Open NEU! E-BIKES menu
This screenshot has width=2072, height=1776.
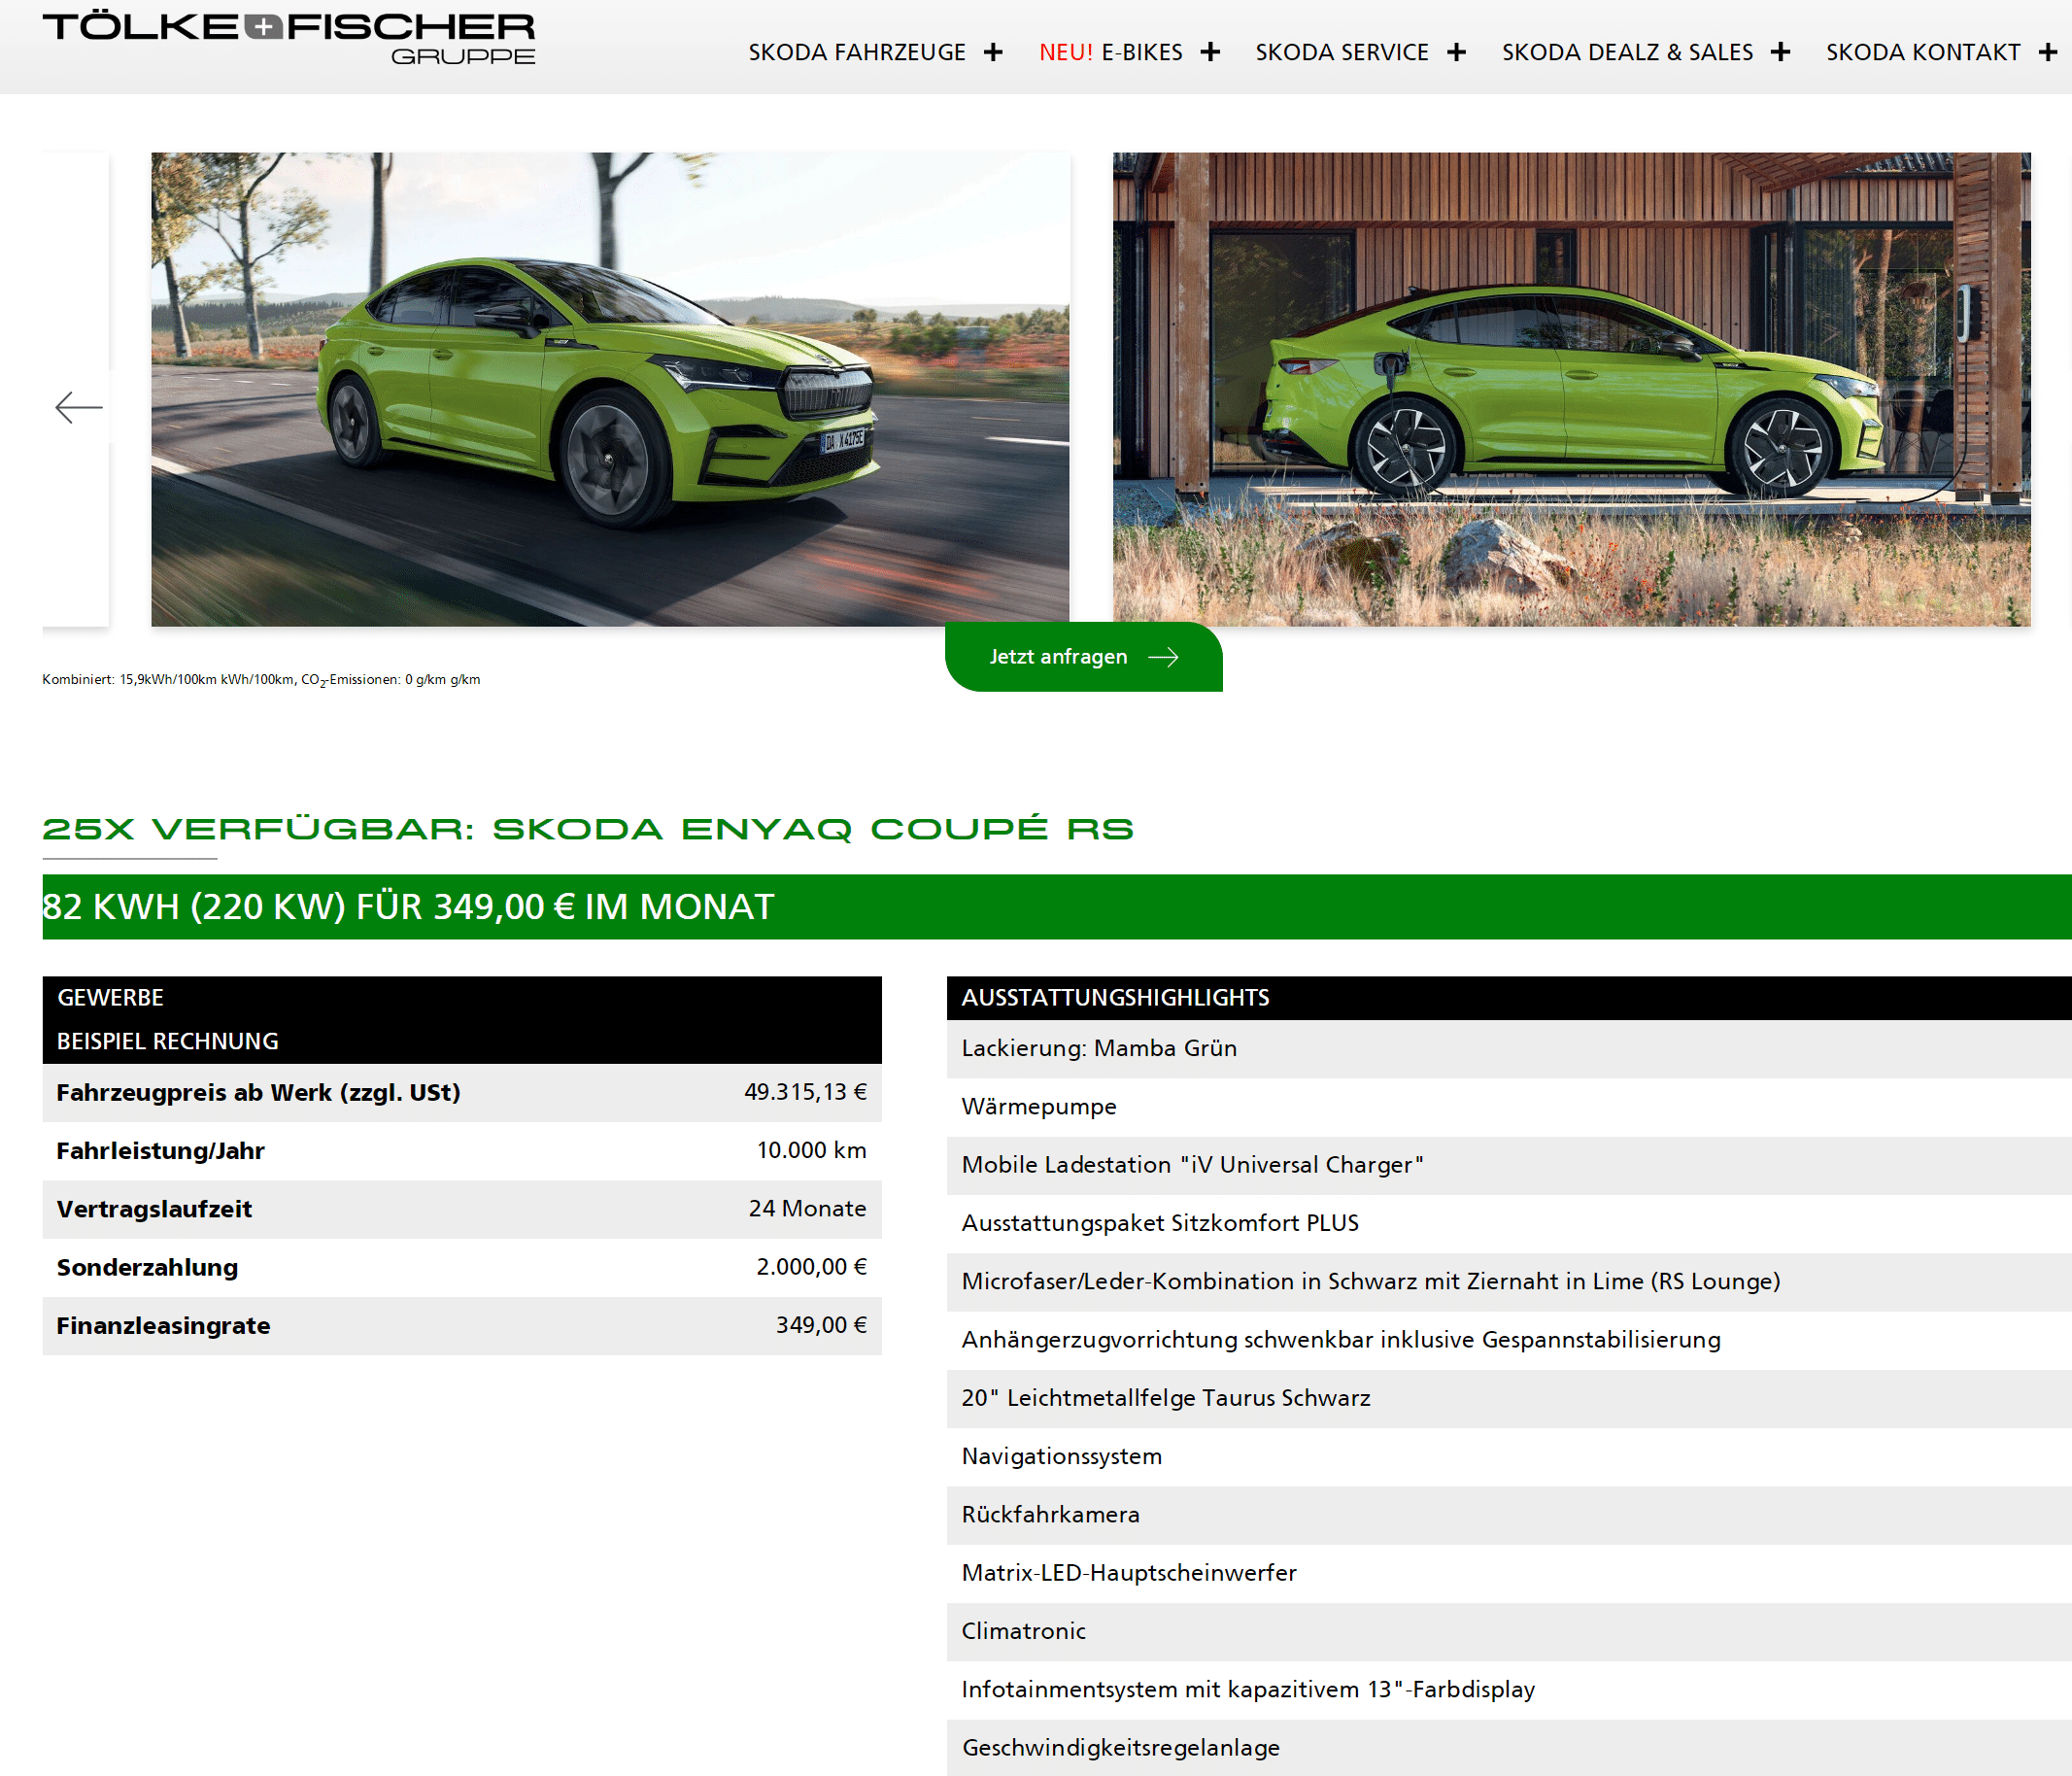click(x=1110, y=52)
